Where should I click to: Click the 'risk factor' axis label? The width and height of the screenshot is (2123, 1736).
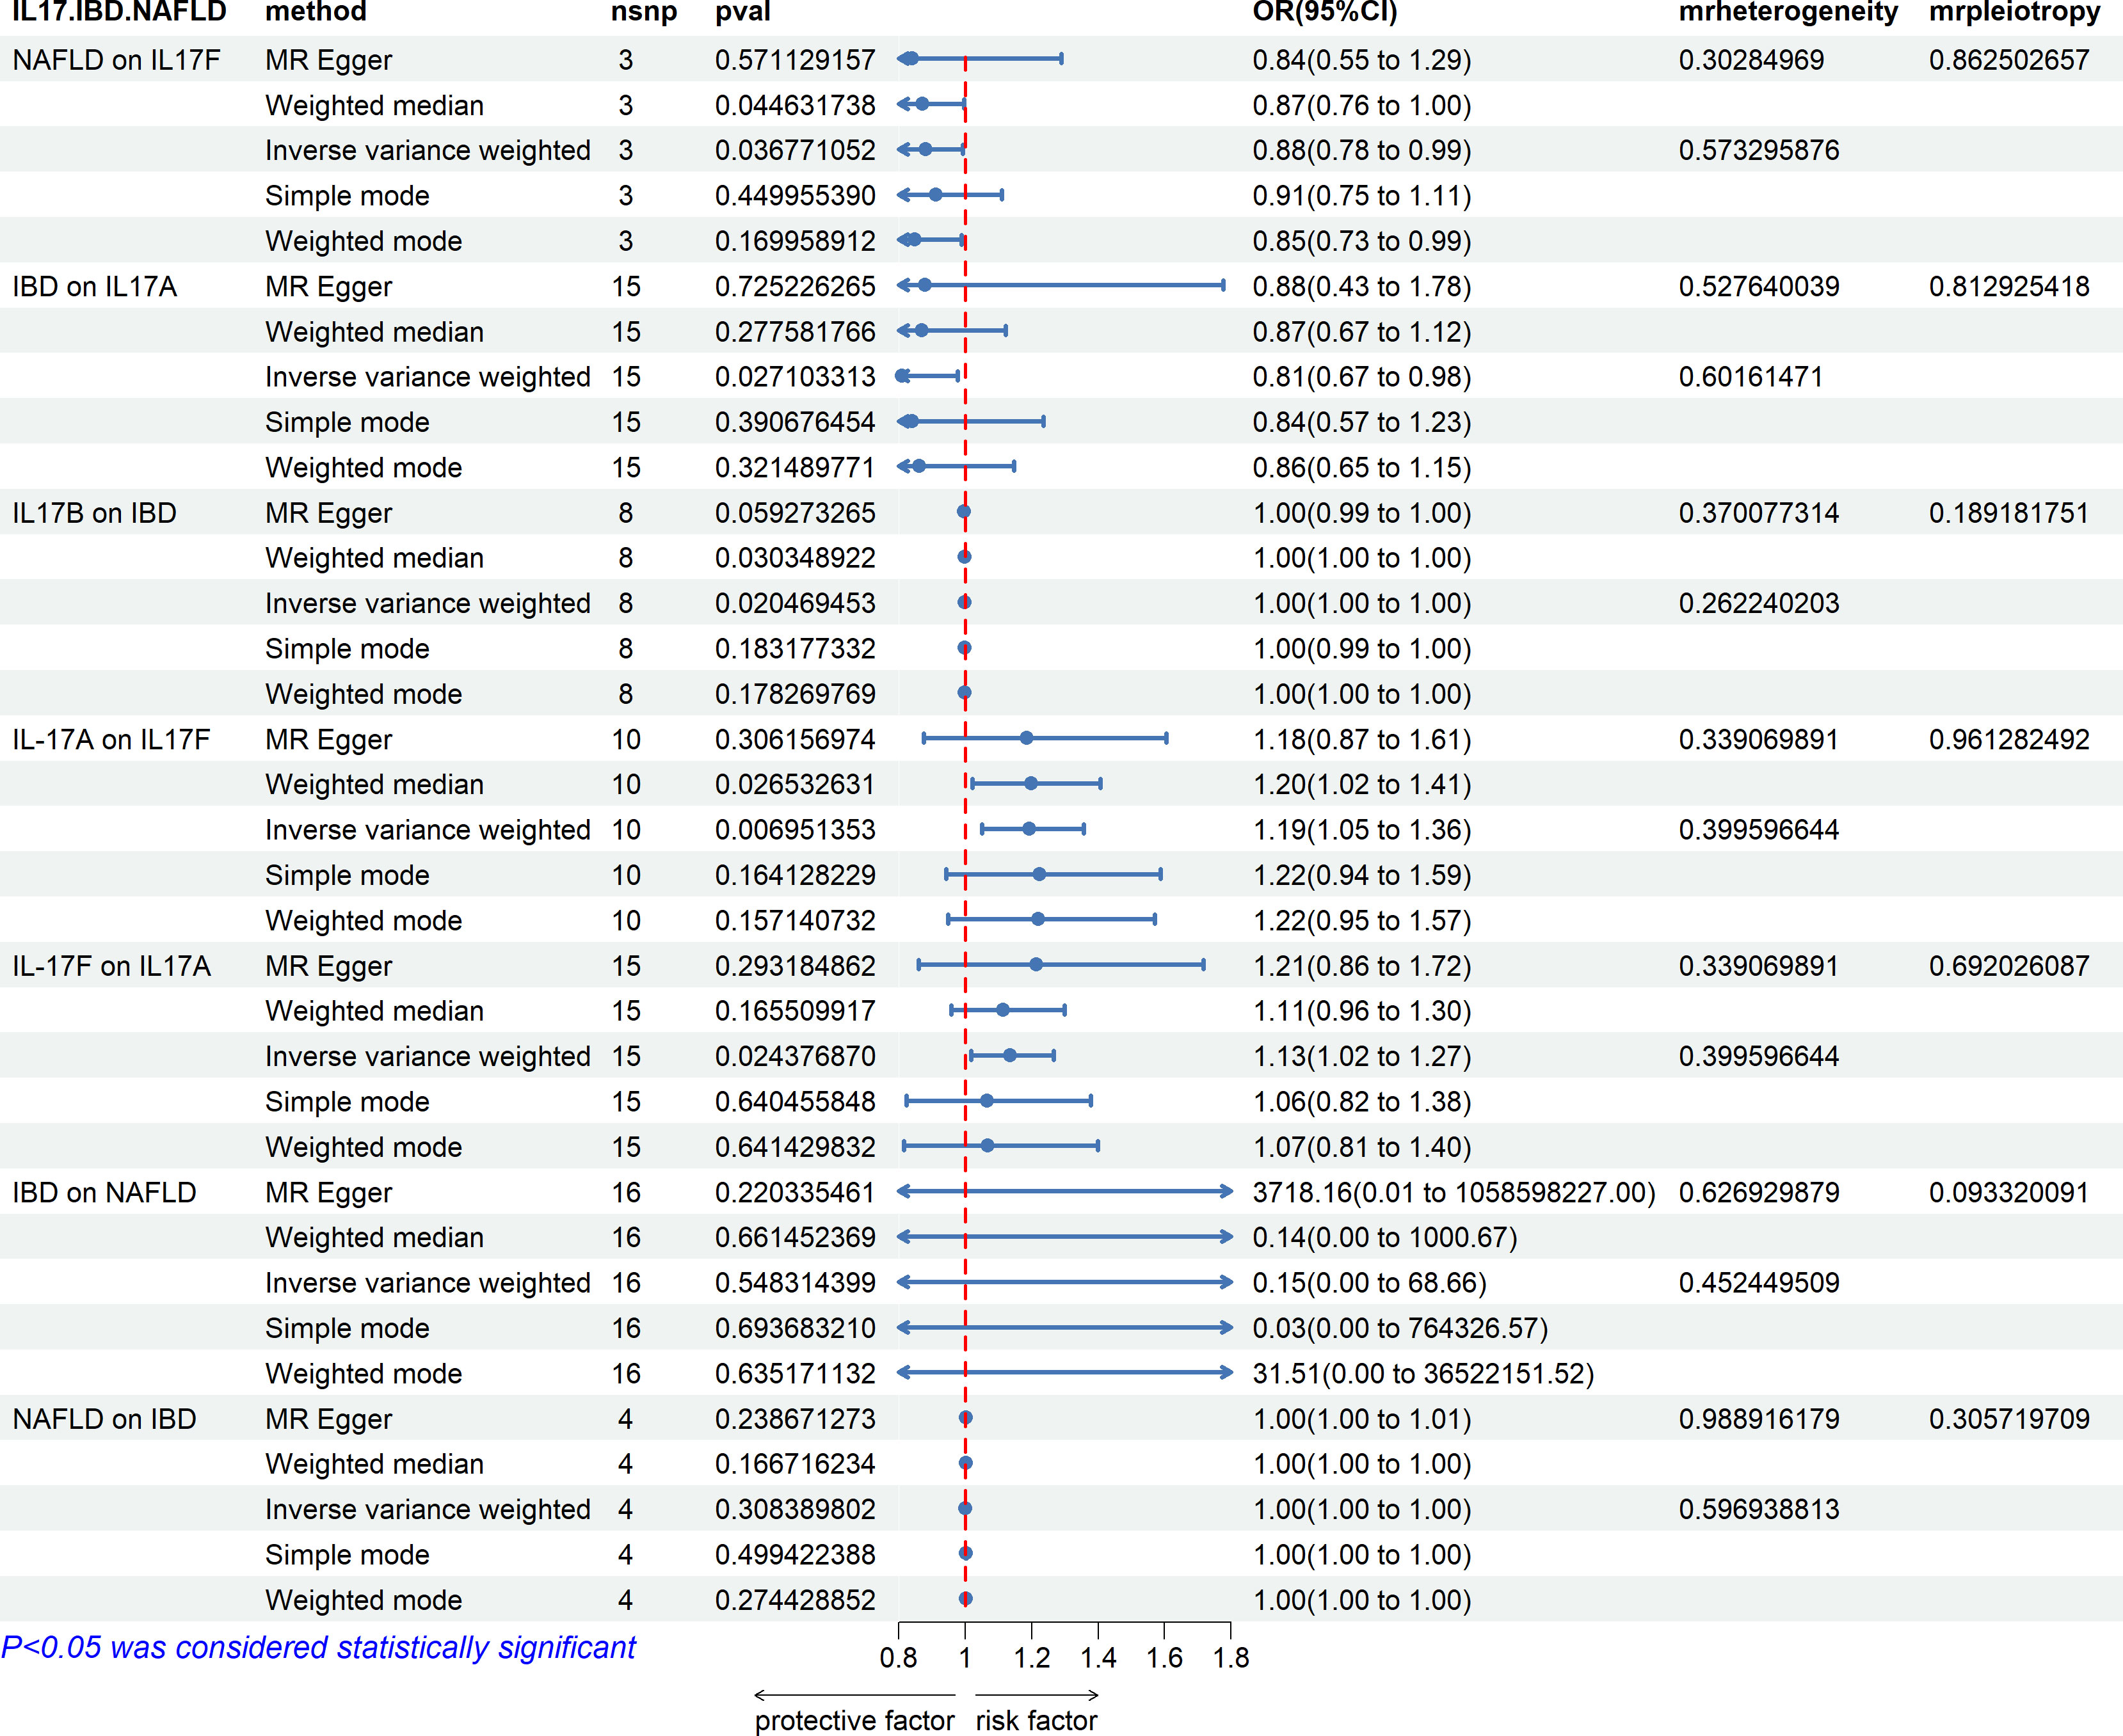(x=1037, y=1720)
